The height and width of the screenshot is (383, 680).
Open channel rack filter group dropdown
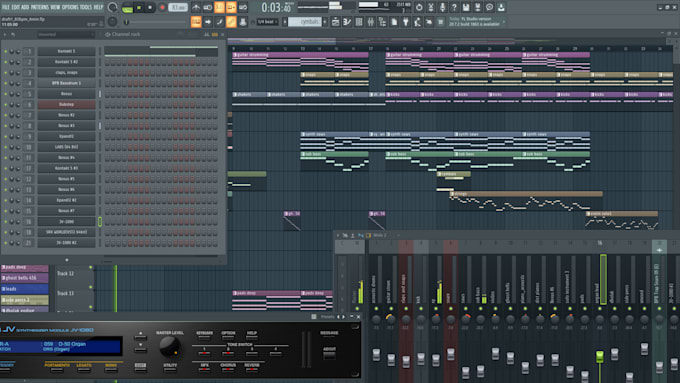click(x=65, y=34)
